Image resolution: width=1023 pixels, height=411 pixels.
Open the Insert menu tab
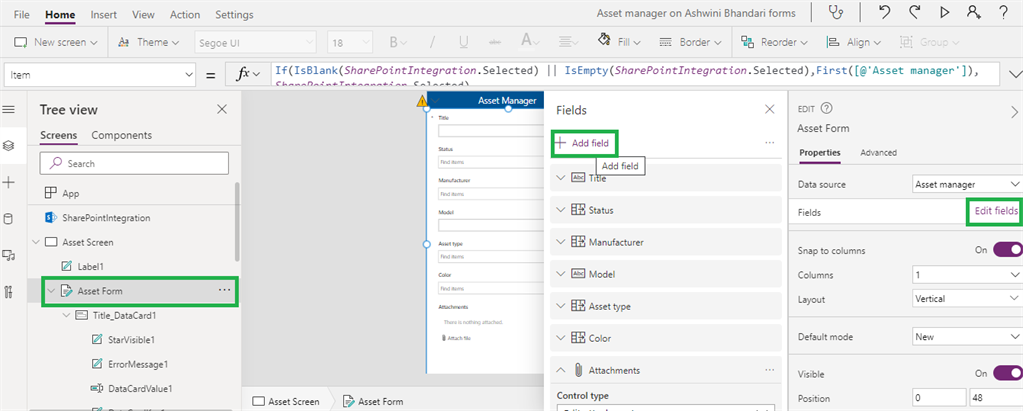[x=103, y=14]
